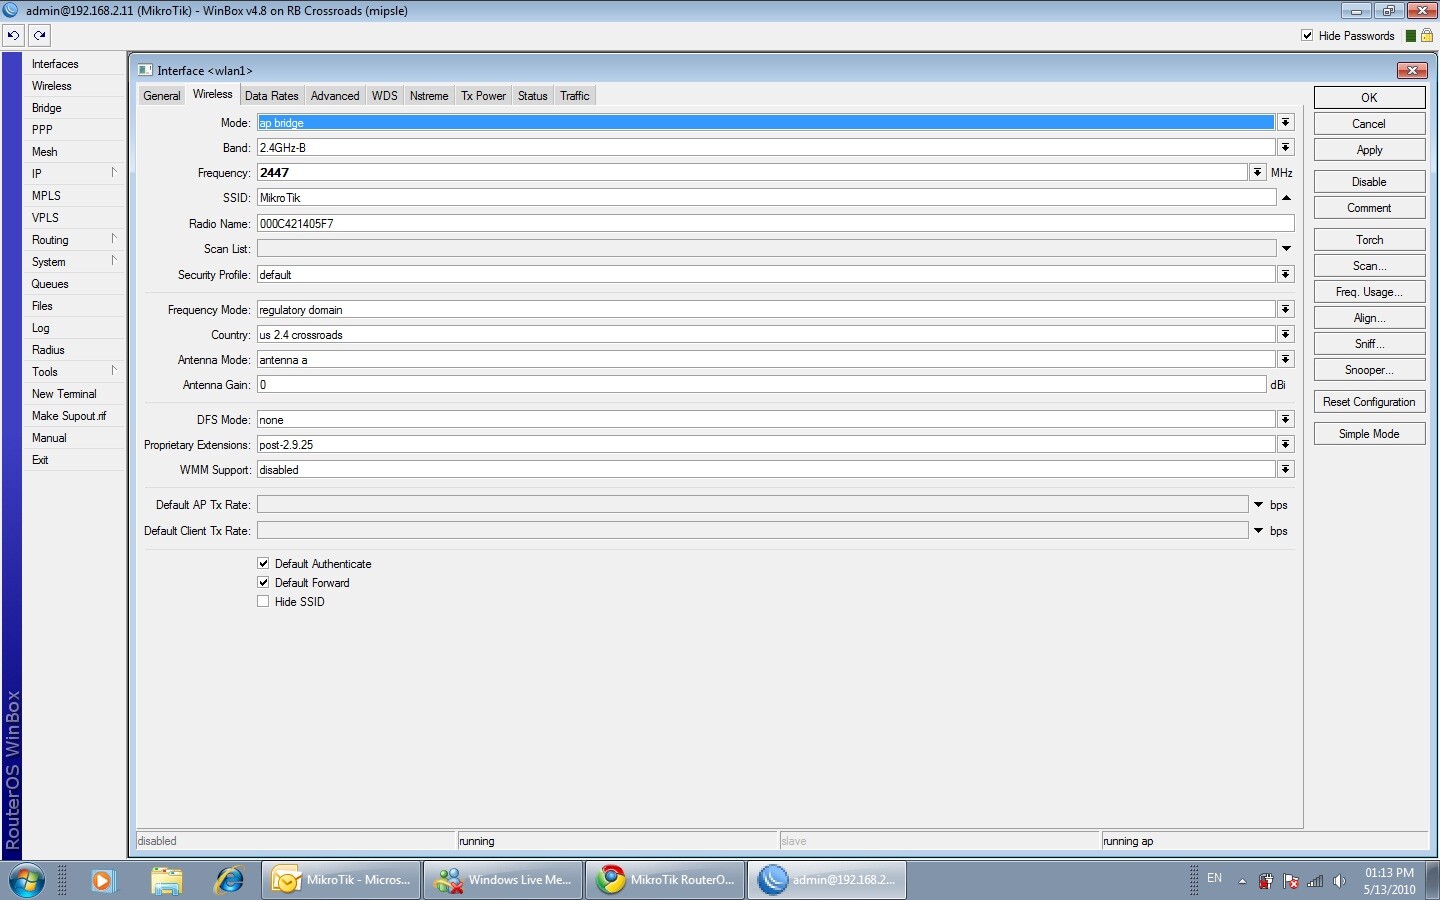Open the Country dropdown
Image resolution: width=1440 pixels, height=900 pixels.
1286,334
